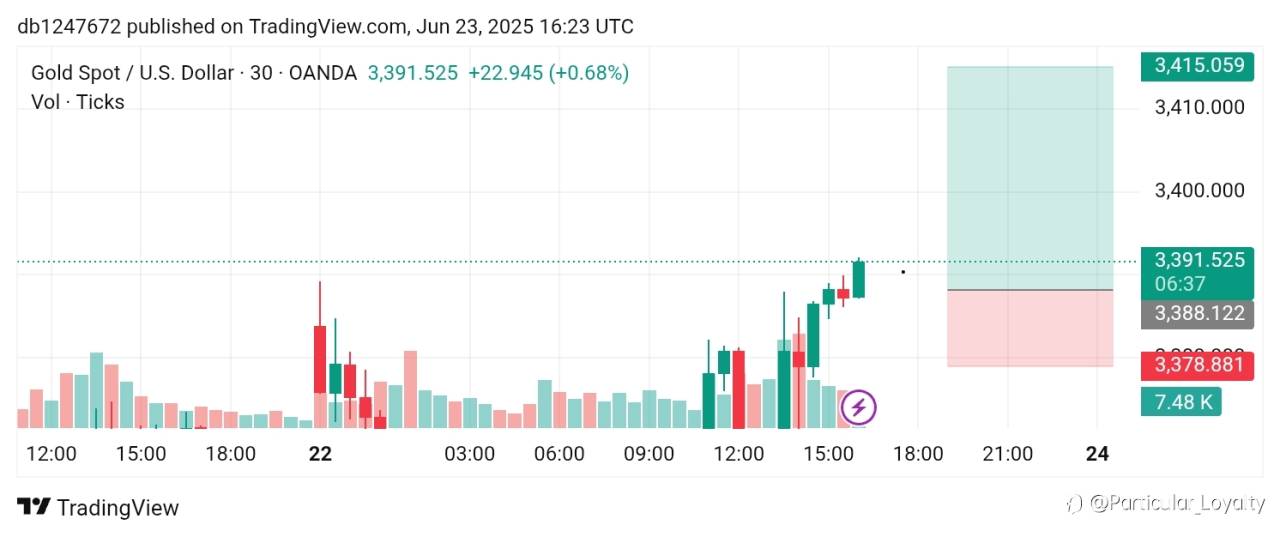Click the 7.48 K volume label
This screenshot has height=537, width=1280.
coord(1181,402)
